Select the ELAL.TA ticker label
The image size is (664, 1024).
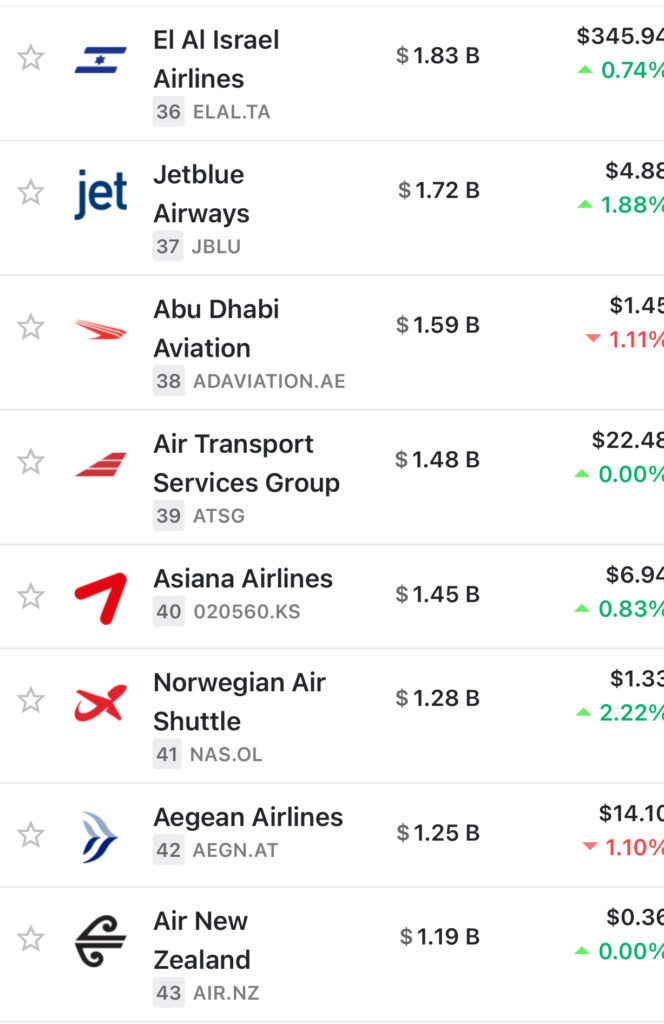(x=231, y=112)
